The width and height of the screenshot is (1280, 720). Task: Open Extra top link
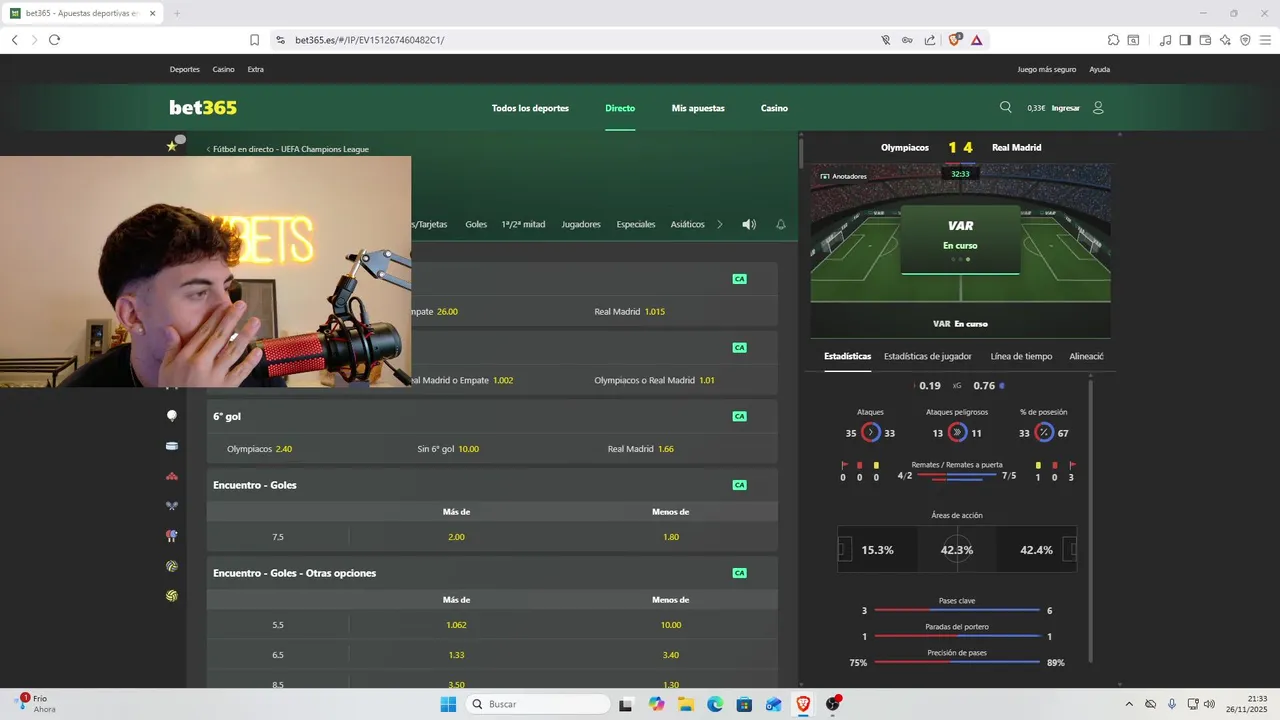coord(256,70)
